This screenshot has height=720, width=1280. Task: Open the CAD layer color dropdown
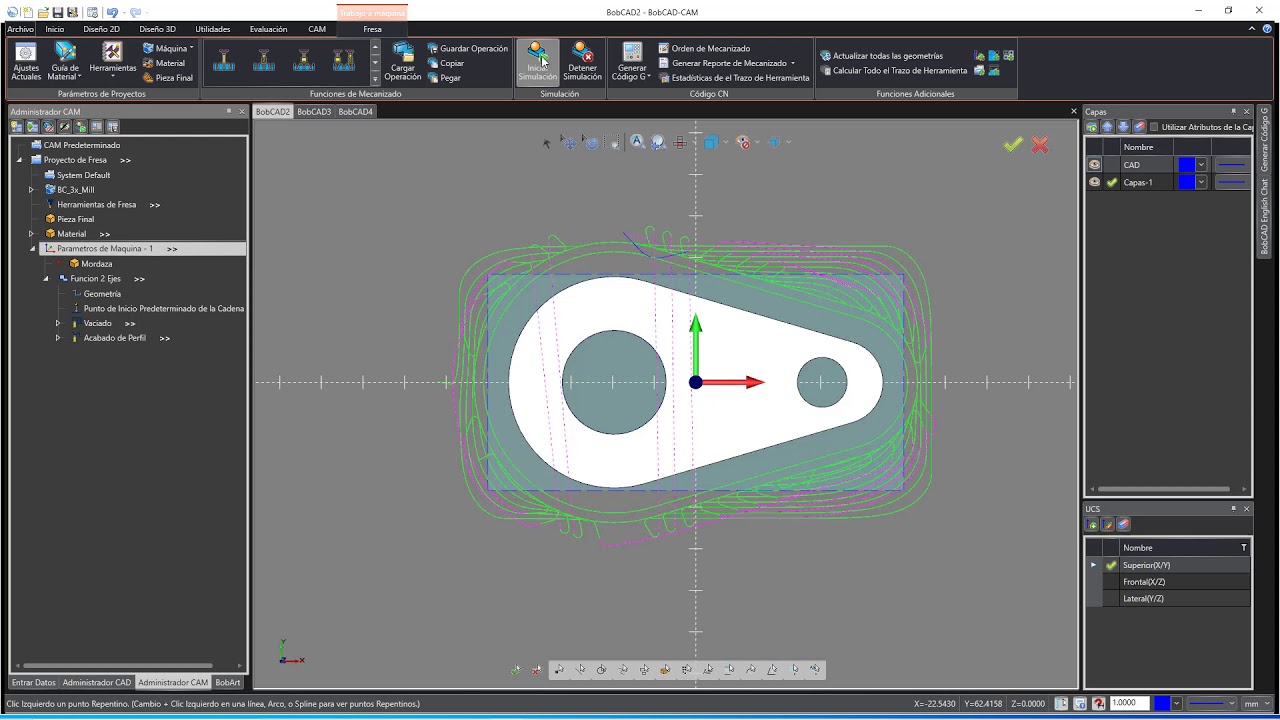1201,165
